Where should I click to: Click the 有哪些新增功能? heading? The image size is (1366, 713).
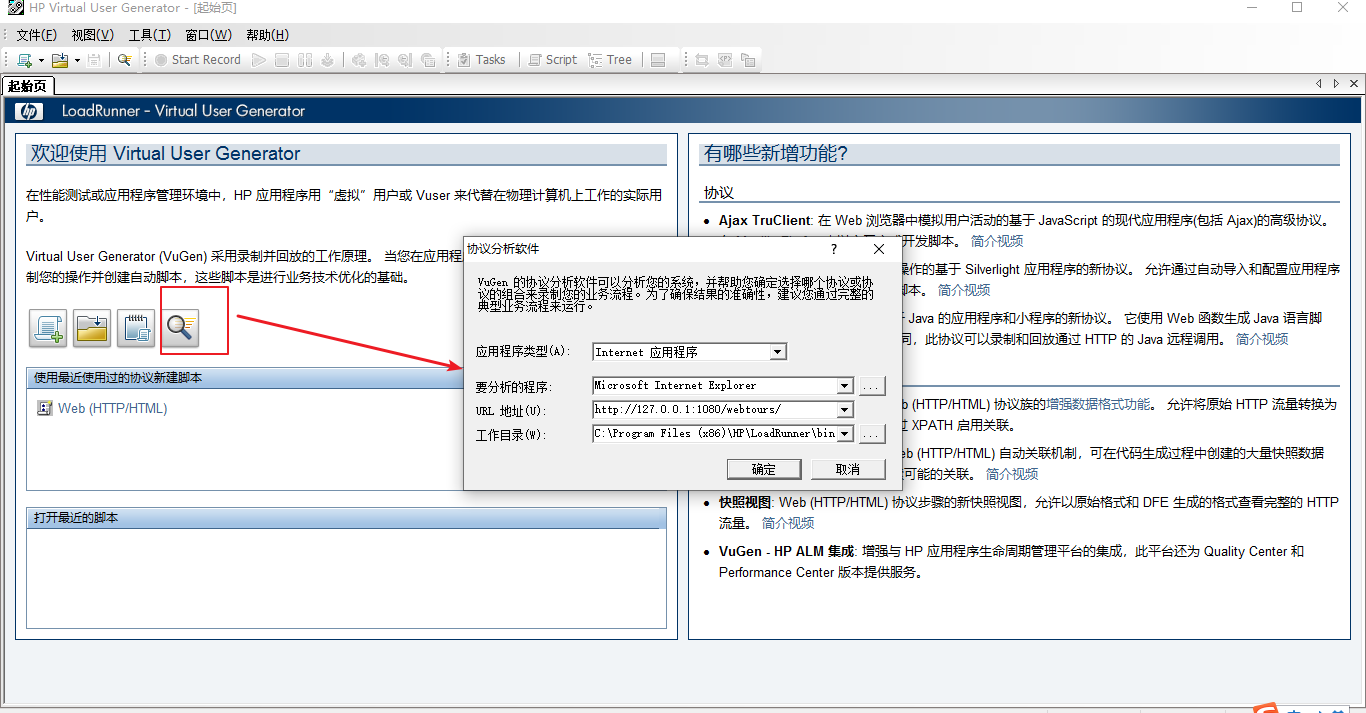click(x=776, y=154)
